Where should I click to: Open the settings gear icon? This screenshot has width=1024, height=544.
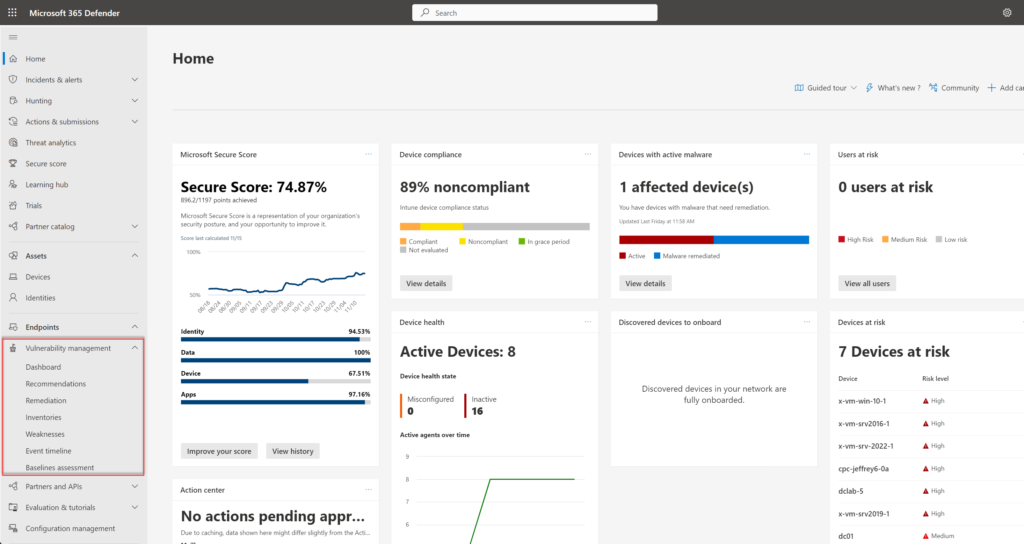click(x=1007, y=12)
